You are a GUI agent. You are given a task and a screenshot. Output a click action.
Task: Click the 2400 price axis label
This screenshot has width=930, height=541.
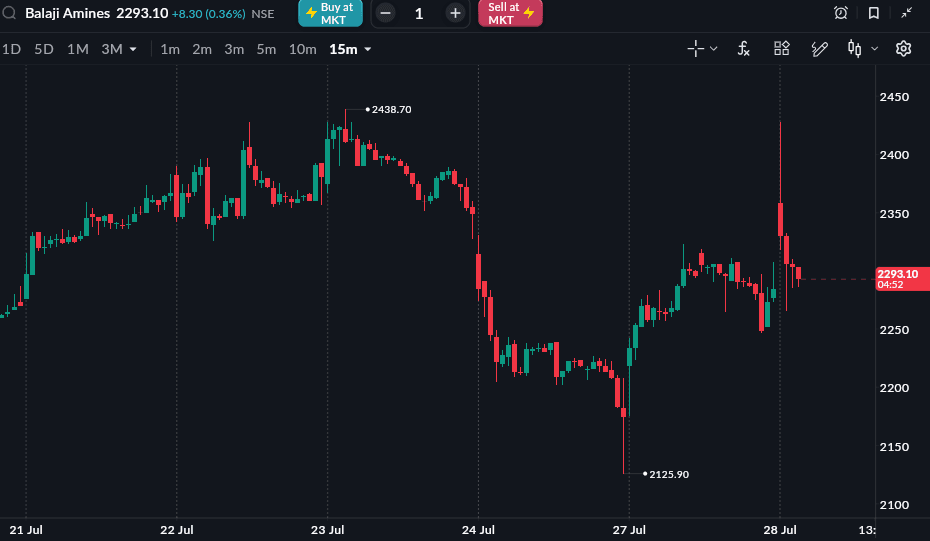[x=894, y=155]
